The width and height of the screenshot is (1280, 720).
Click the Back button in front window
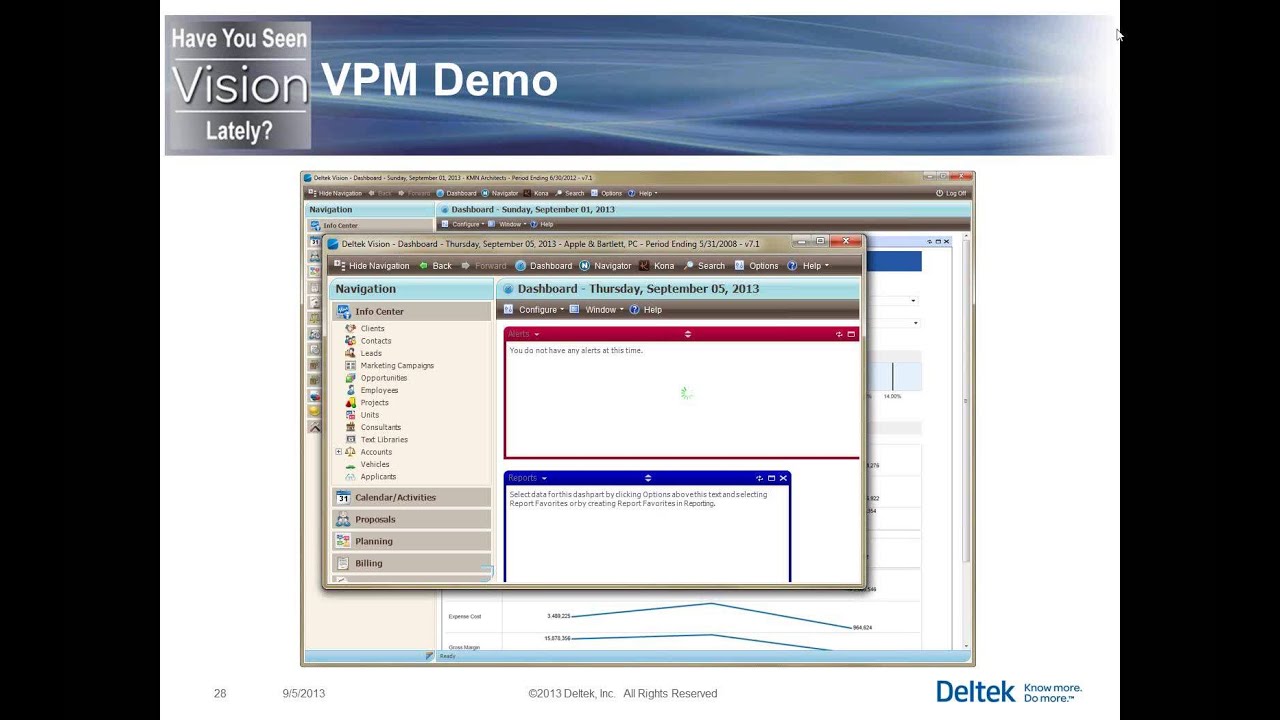(435, 266)
